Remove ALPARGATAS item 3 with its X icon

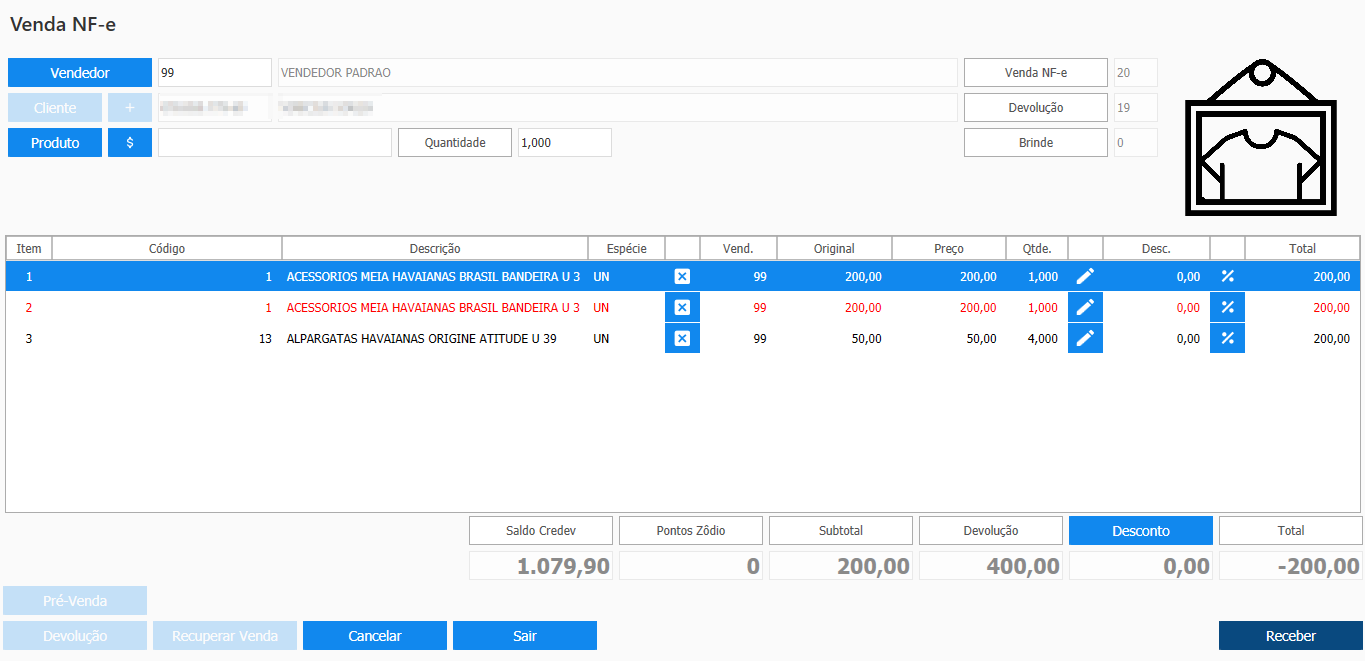pyautogui.click(x=682, y=339)
